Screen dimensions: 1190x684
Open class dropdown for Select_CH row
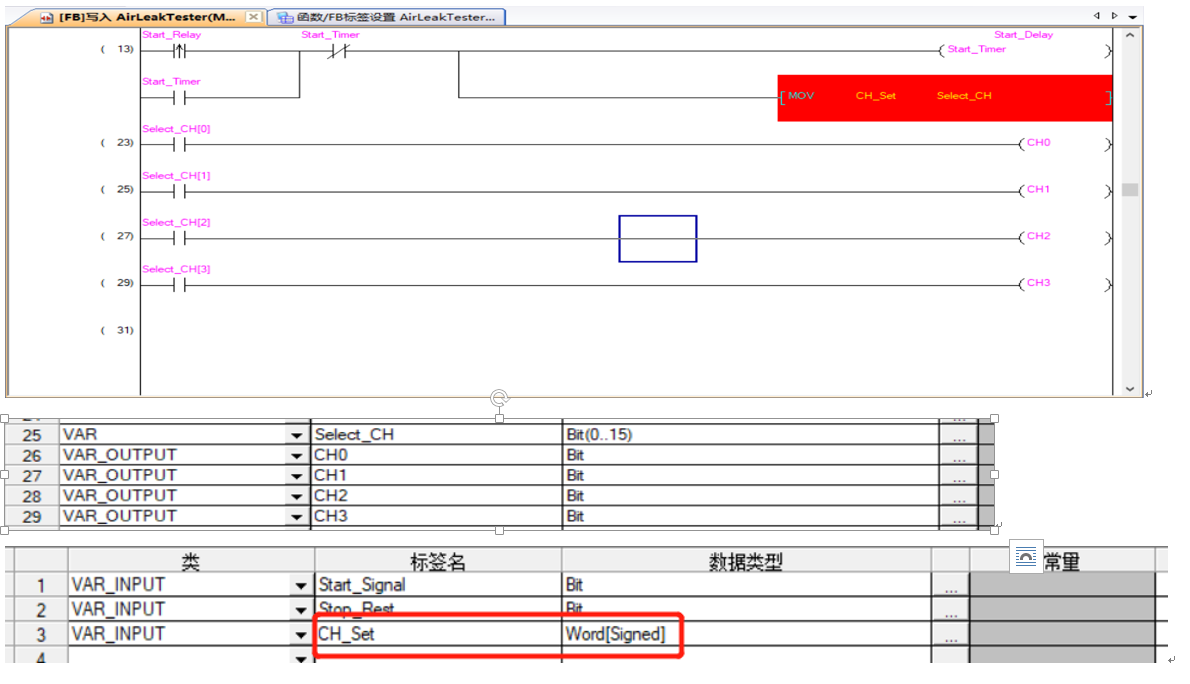click(296, 436)
